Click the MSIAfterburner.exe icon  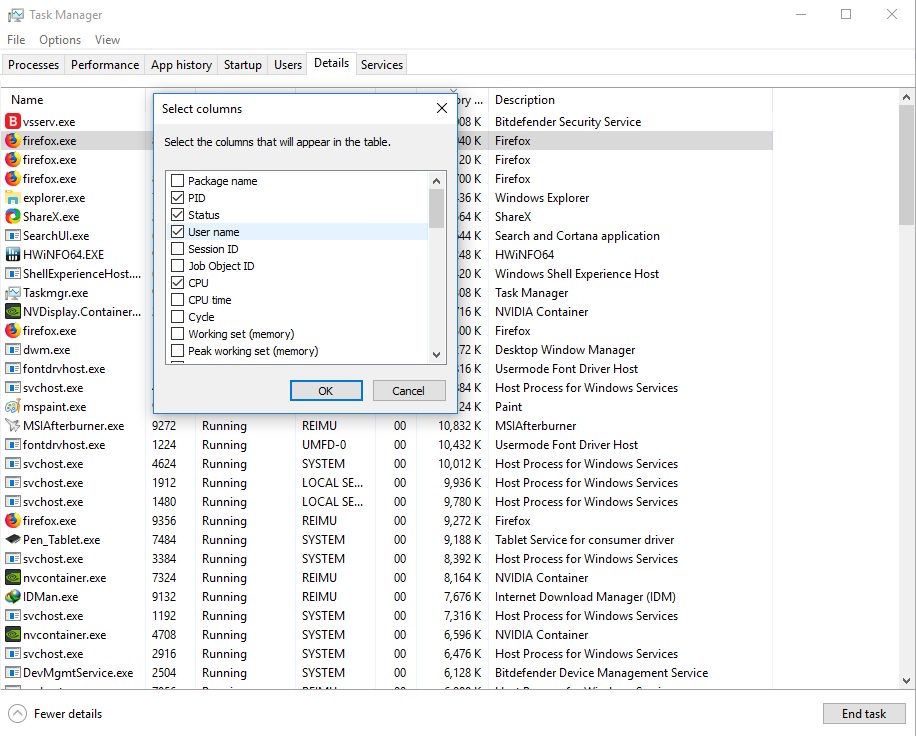(x=13, y=426)
